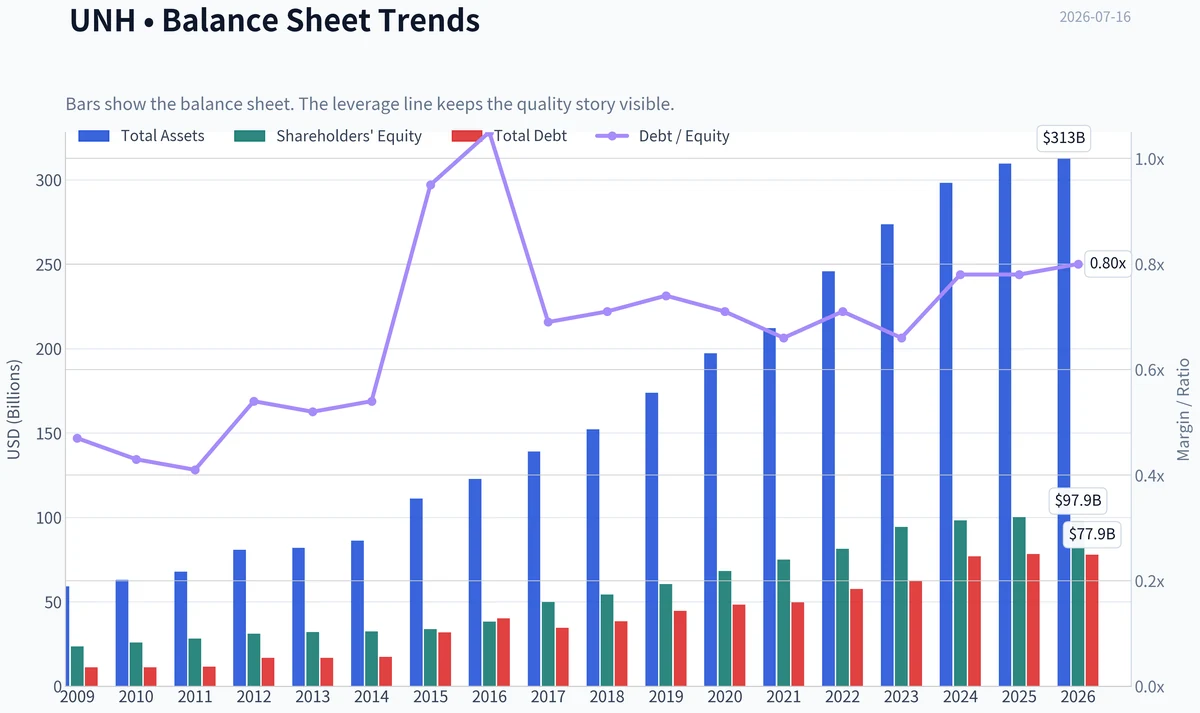
Task: Click the 2023 Debt / Equity line point
Action: click(901, 338)
